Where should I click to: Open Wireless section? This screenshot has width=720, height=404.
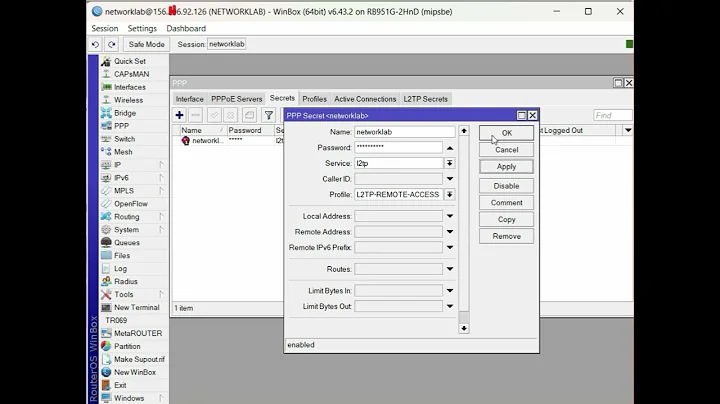128,100
